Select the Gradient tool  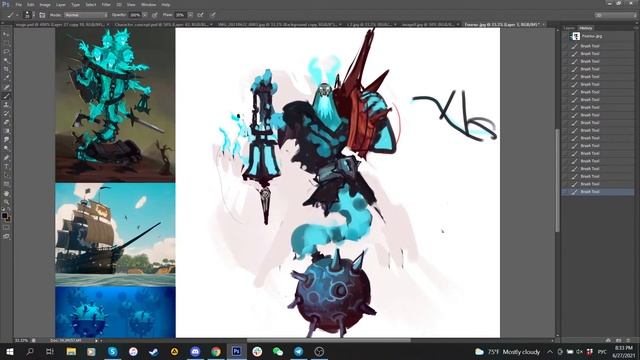pos(6,131)
